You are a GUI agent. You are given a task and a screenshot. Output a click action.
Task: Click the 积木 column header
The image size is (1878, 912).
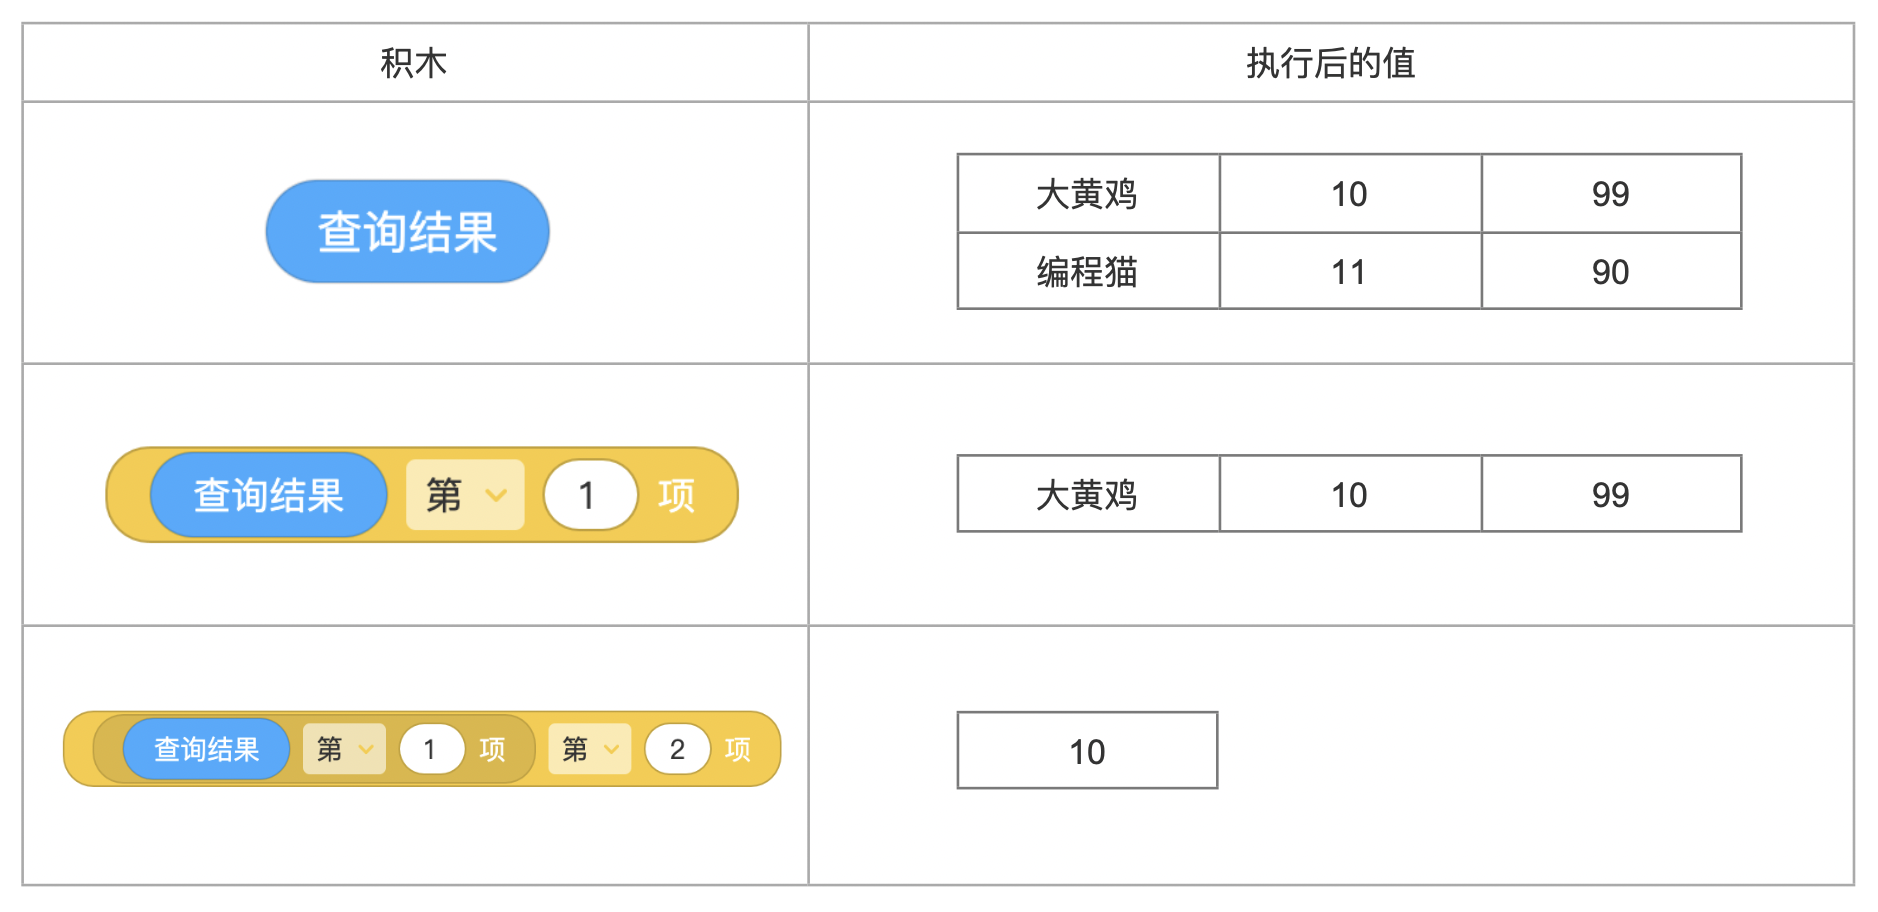click(414, 63)
